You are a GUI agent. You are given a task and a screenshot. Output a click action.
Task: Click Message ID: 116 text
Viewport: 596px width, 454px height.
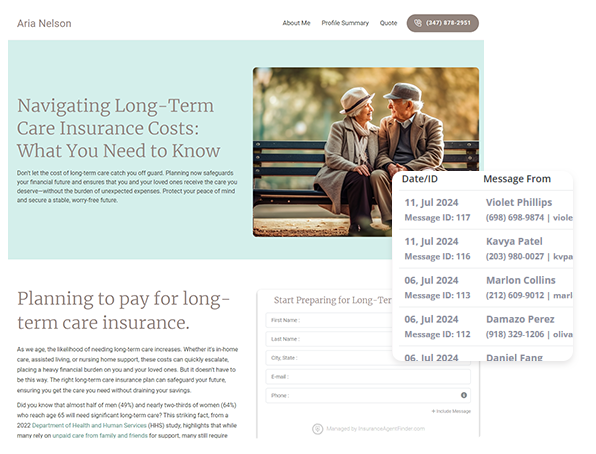(437, 257)
